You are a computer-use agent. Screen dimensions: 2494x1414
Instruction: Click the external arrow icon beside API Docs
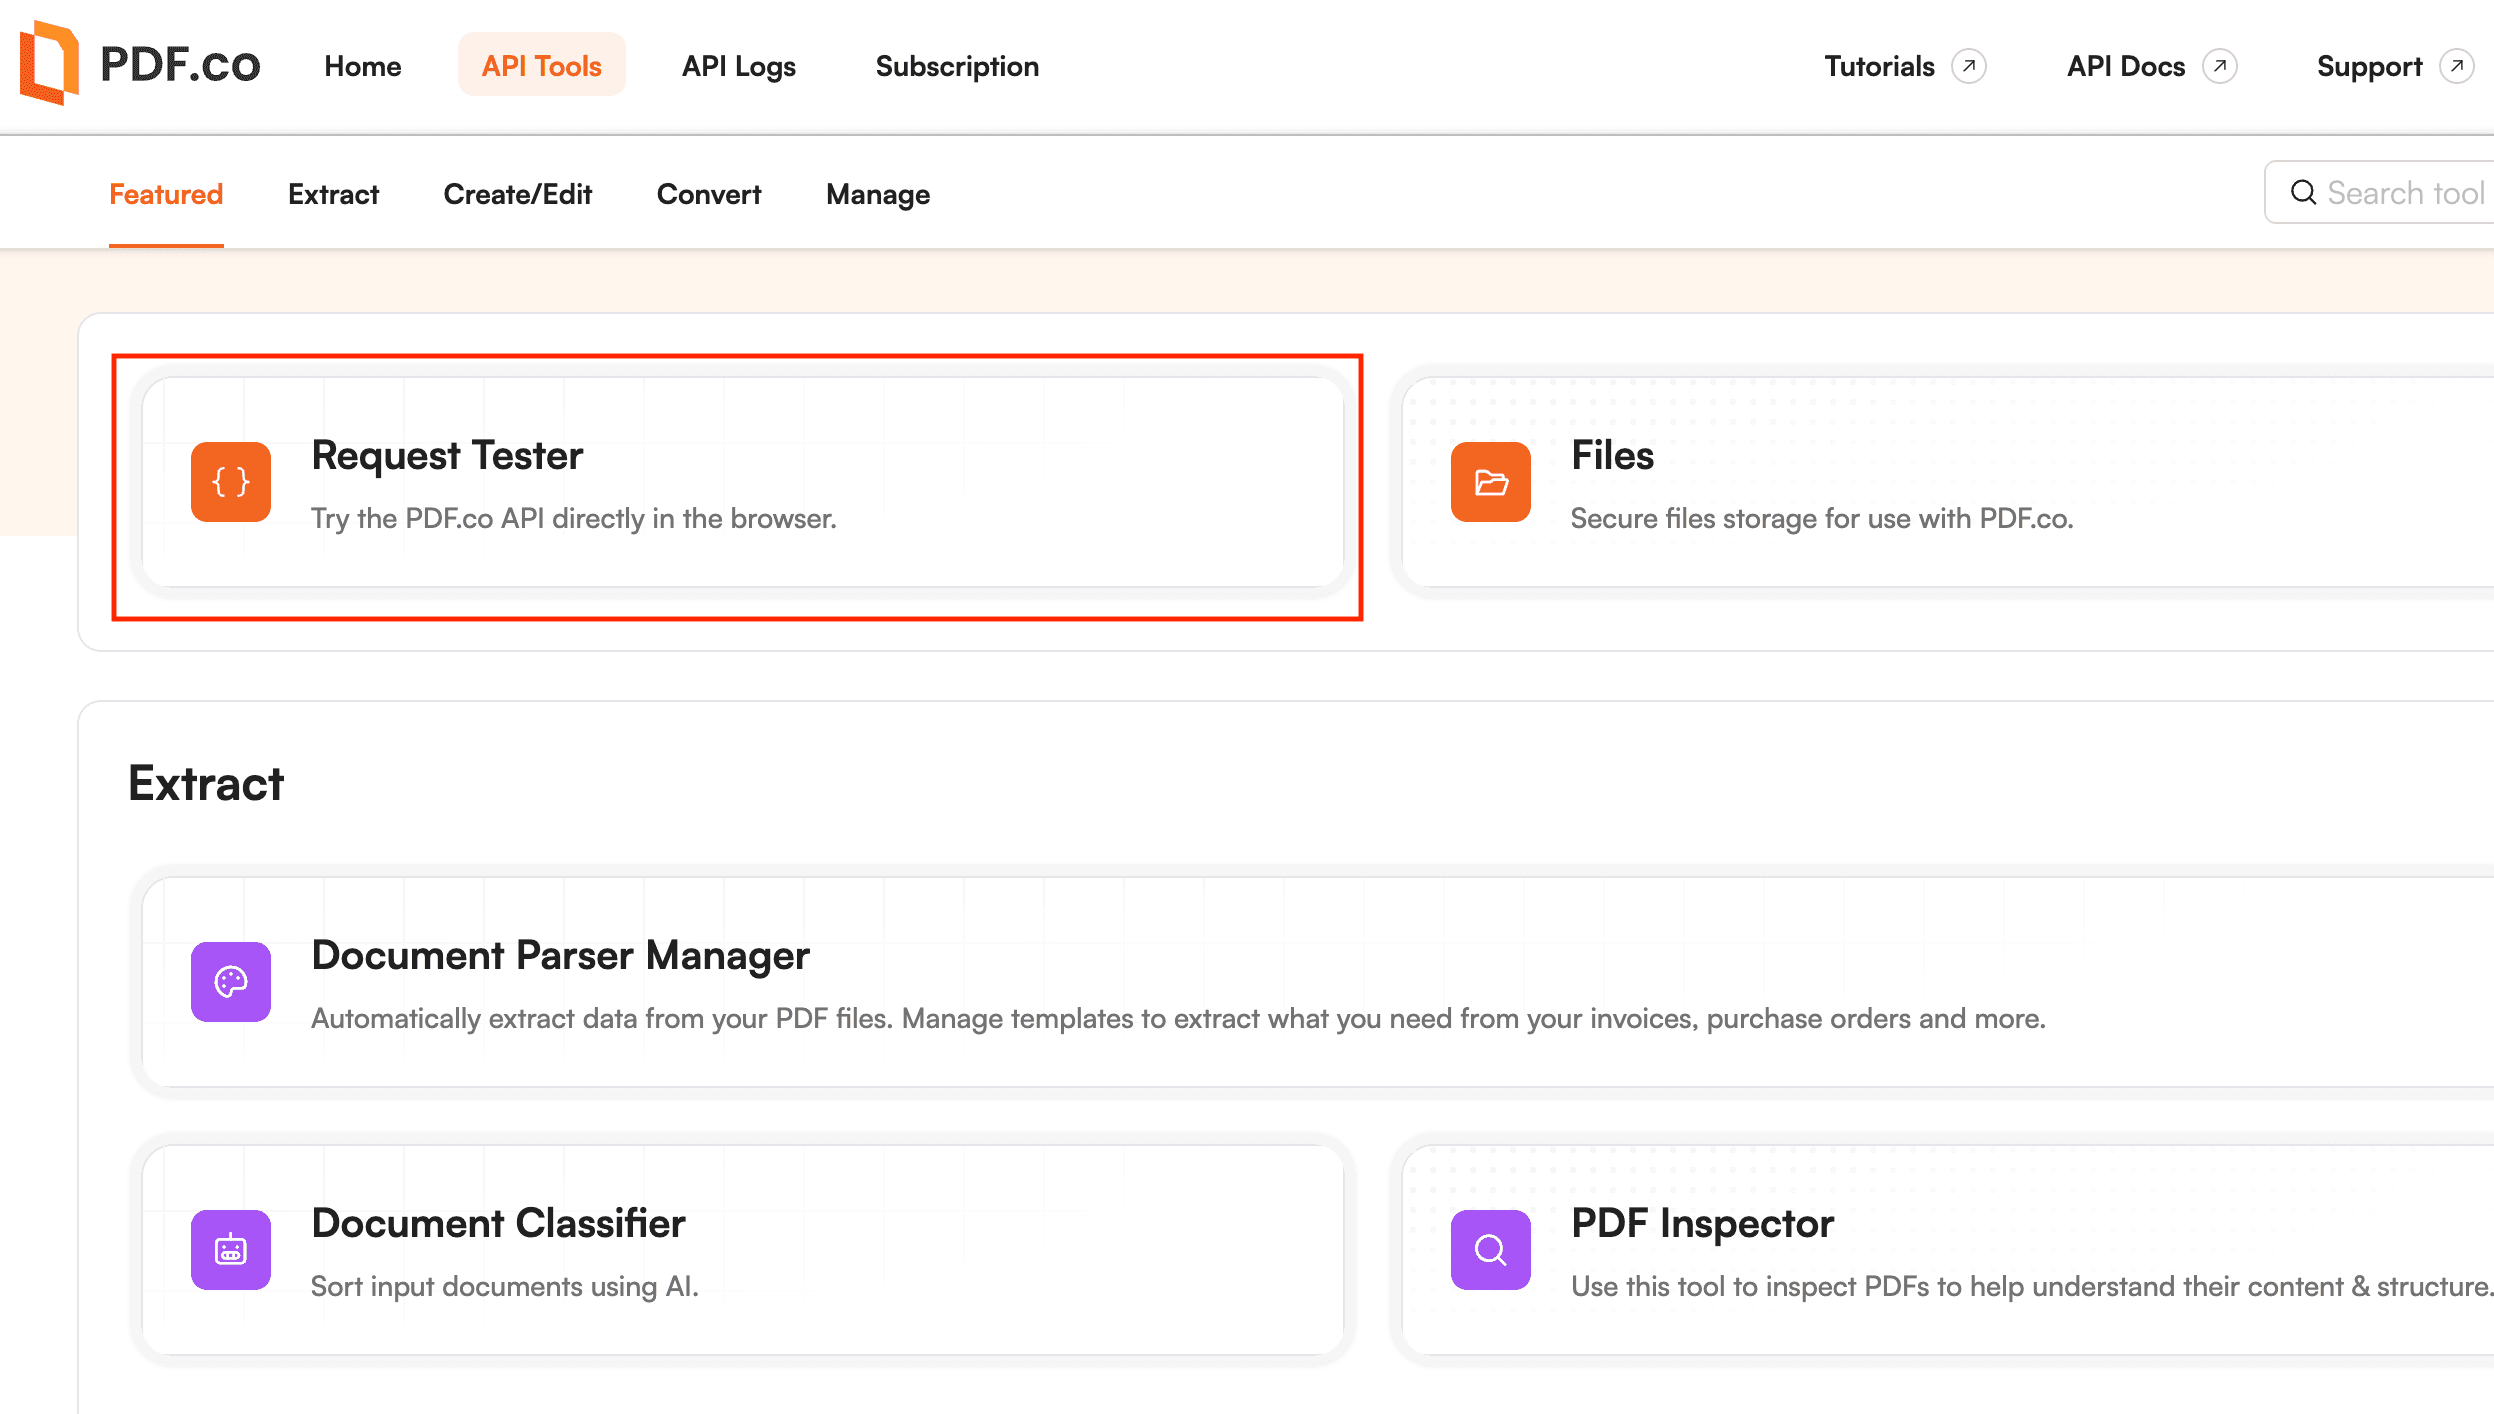tap(2220, 66)
